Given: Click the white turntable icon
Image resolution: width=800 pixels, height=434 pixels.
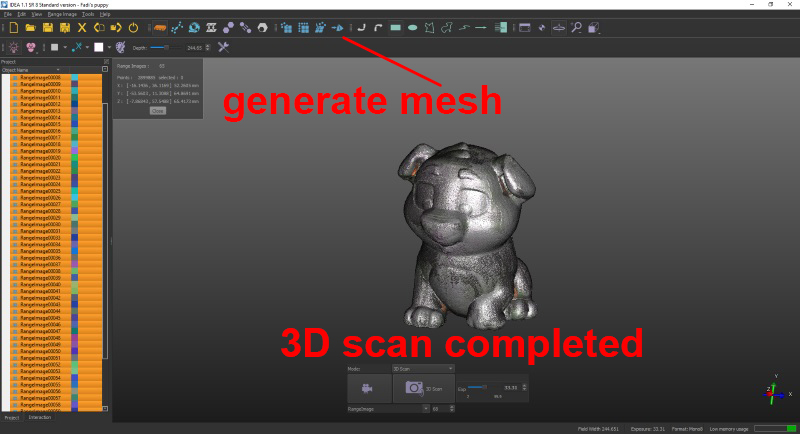Looking at the screenshot, I should tap(211, 28).
